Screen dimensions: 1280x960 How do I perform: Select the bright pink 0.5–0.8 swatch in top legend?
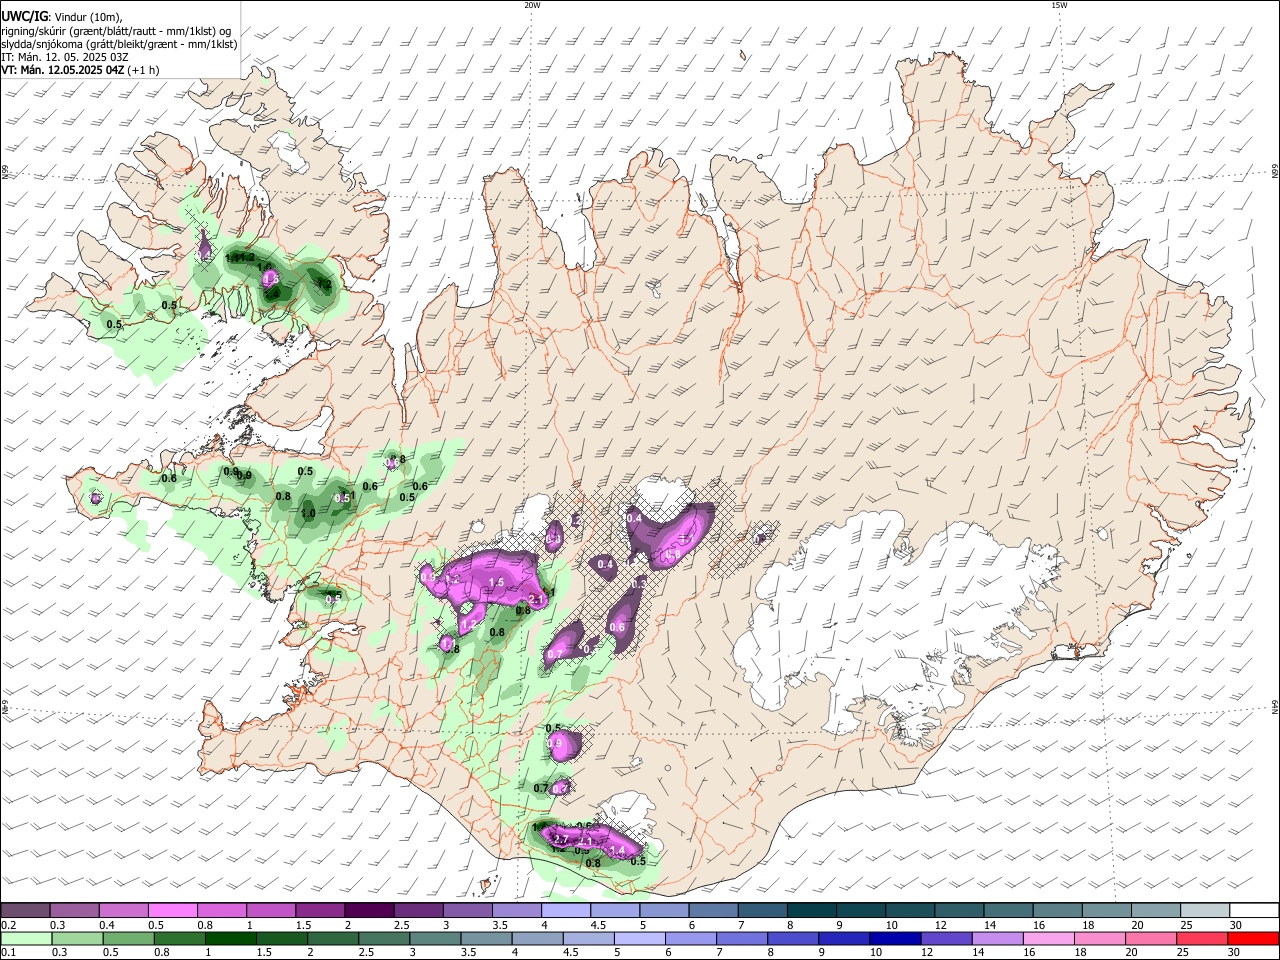point(172,910)
